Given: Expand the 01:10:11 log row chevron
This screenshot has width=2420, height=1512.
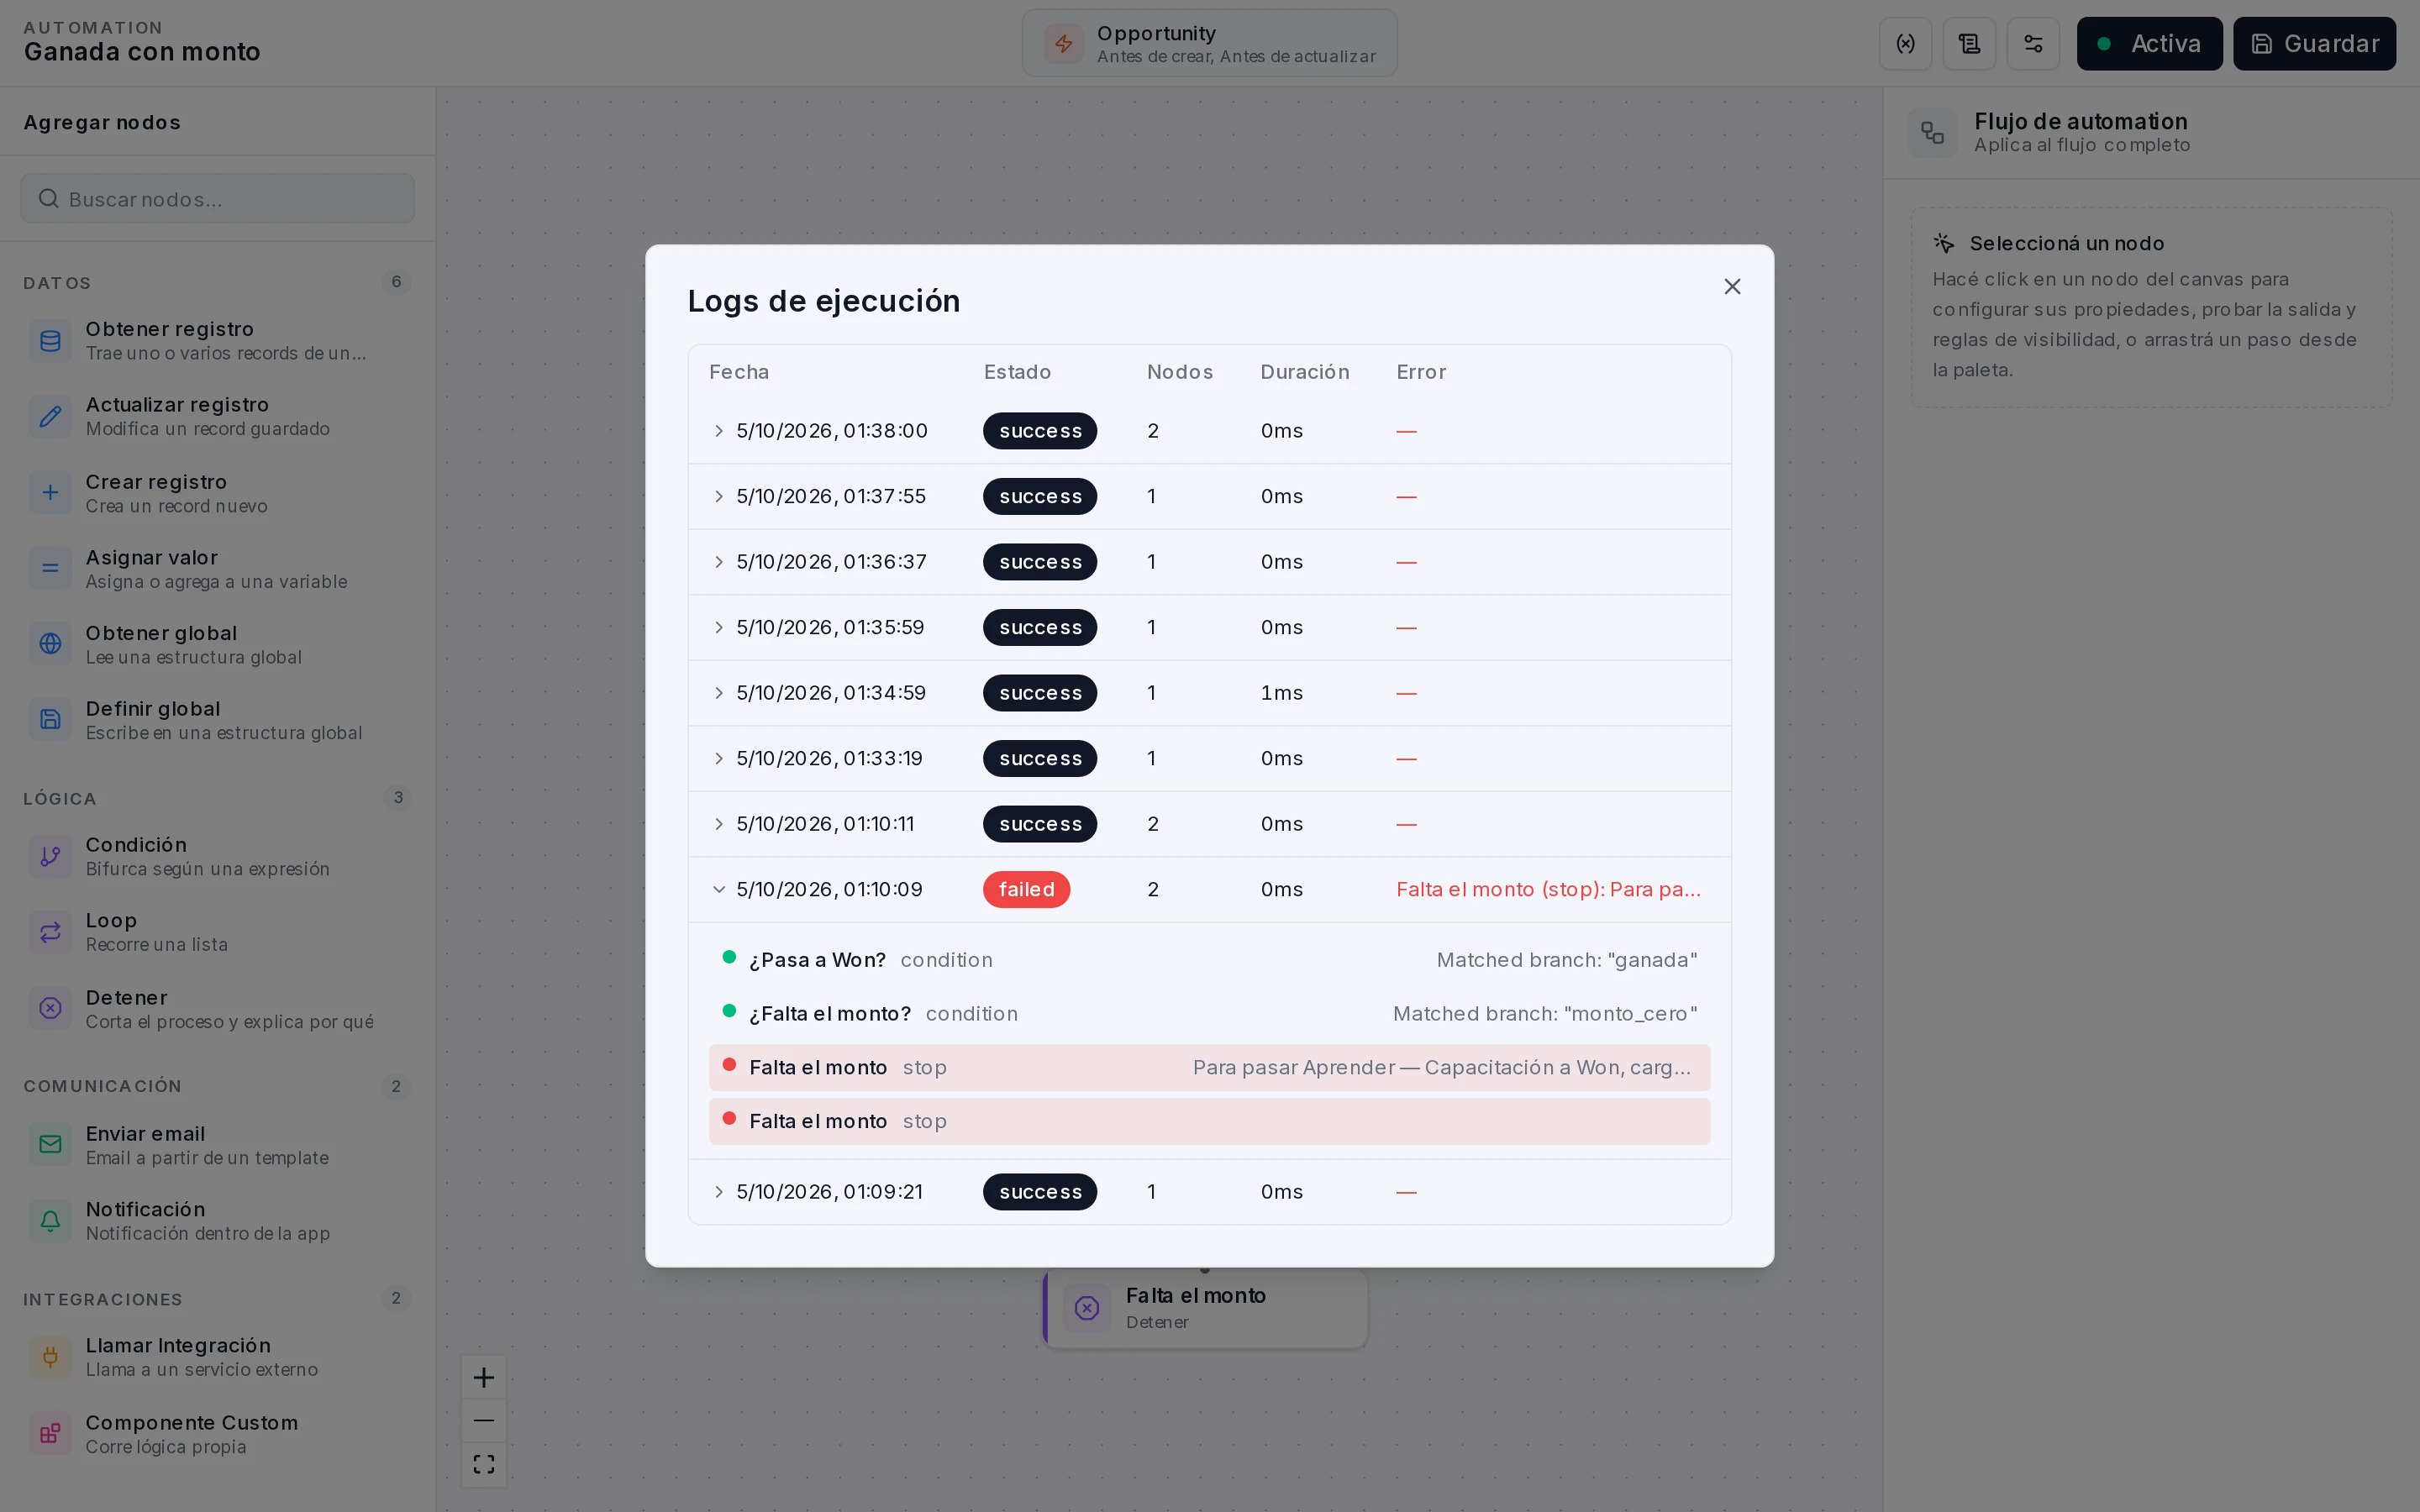Looking at the screenshot, I should (x=718, y=824).
